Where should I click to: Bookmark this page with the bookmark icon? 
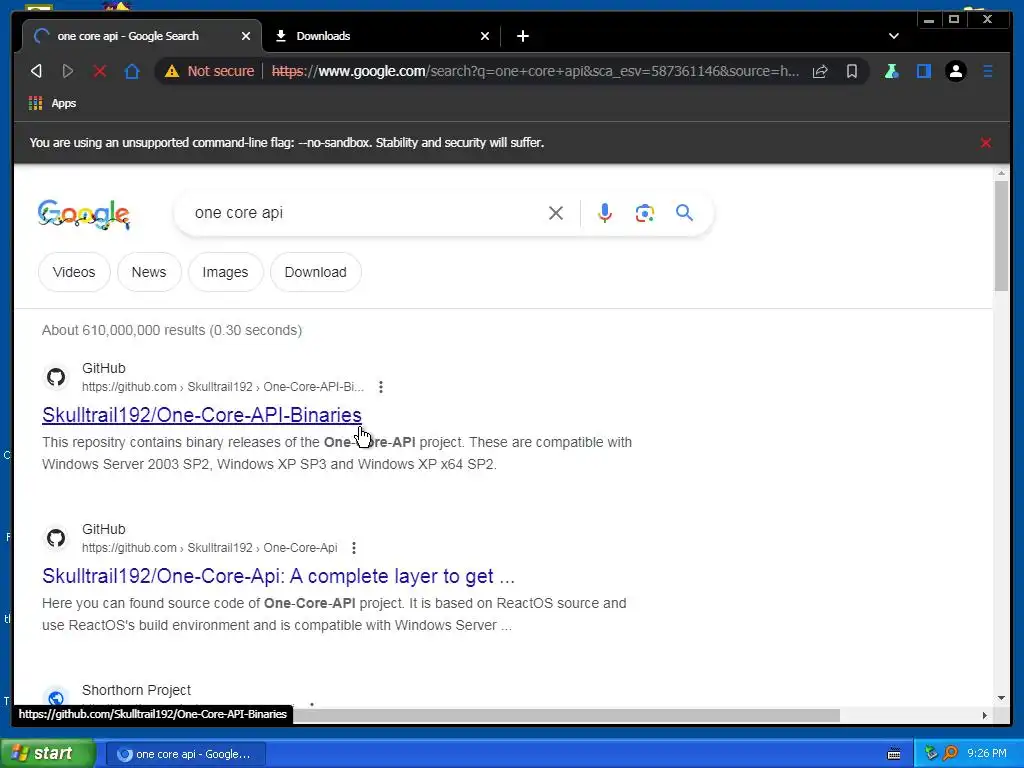(x=852, y=71)
